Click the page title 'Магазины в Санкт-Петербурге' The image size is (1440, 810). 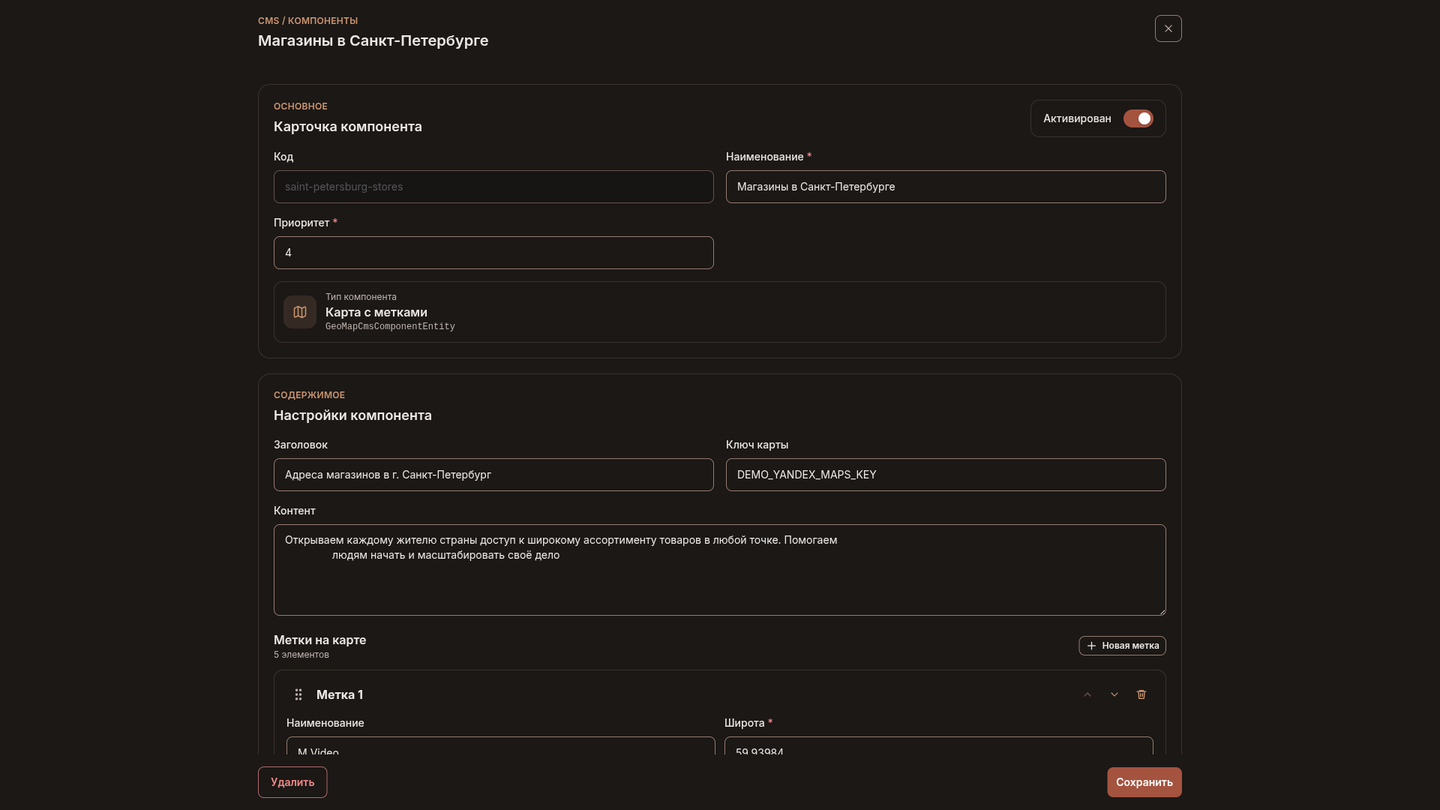click(x=373, y=41)
